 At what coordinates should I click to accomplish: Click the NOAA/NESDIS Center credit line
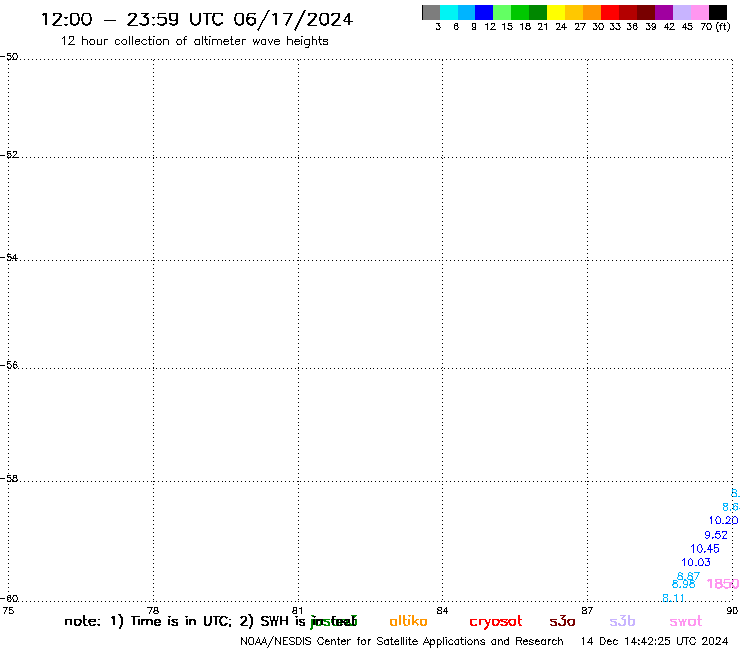(x=402, y=642)
